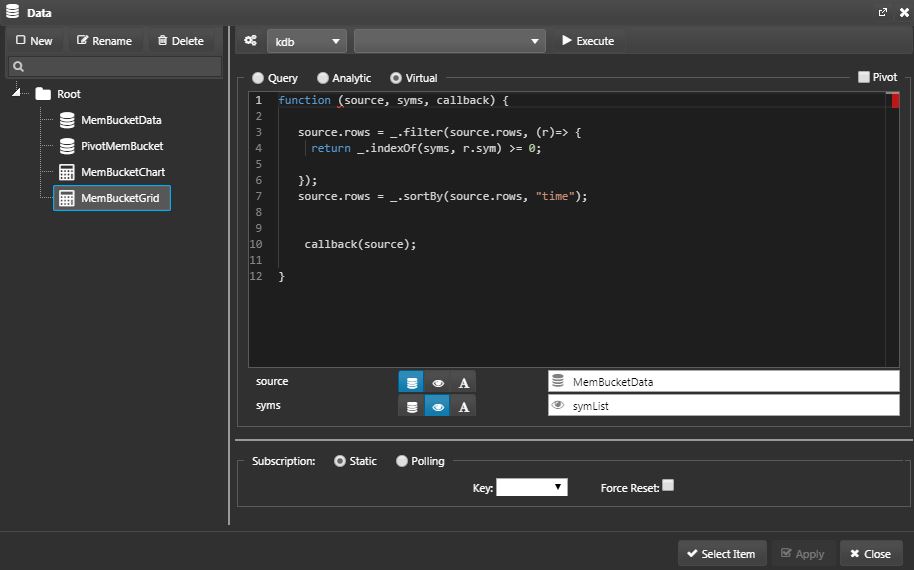
Task: Click the MemBucketData source value field
Action: [723, 382]
